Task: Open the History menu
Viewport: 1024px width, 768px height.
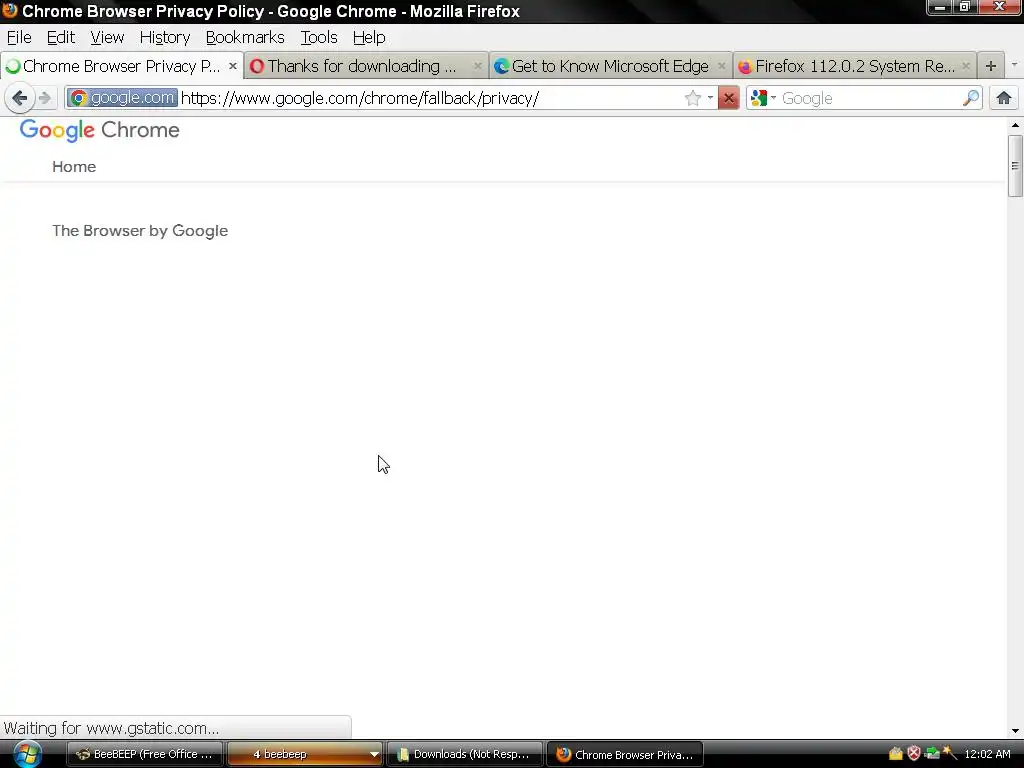Action: [165, 37]
